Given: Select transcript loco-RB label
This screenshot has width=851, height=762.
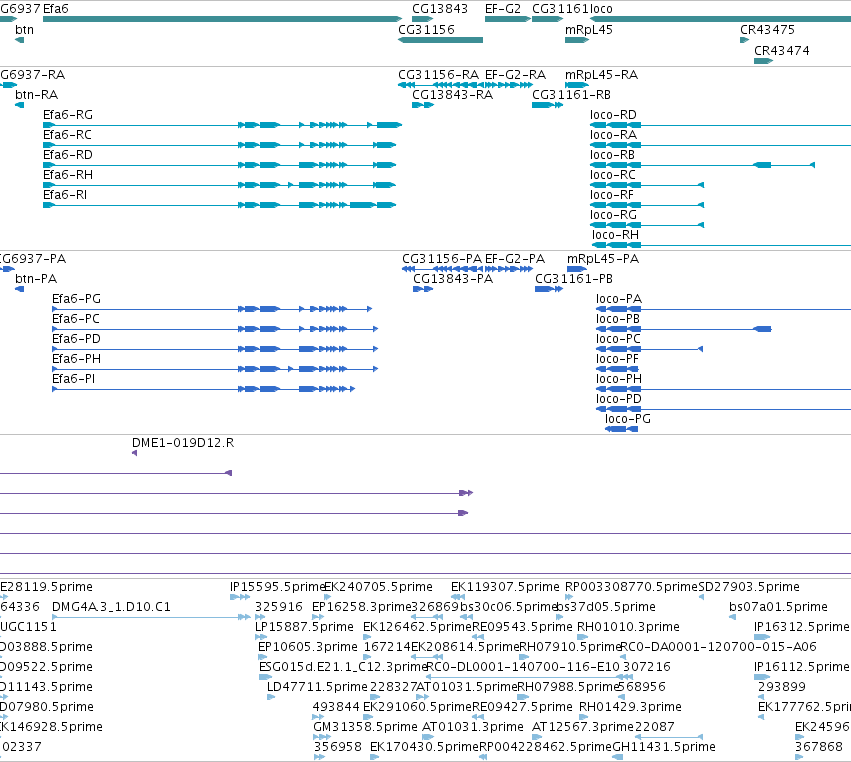Looking at the screenshot, I should [612, 155].
